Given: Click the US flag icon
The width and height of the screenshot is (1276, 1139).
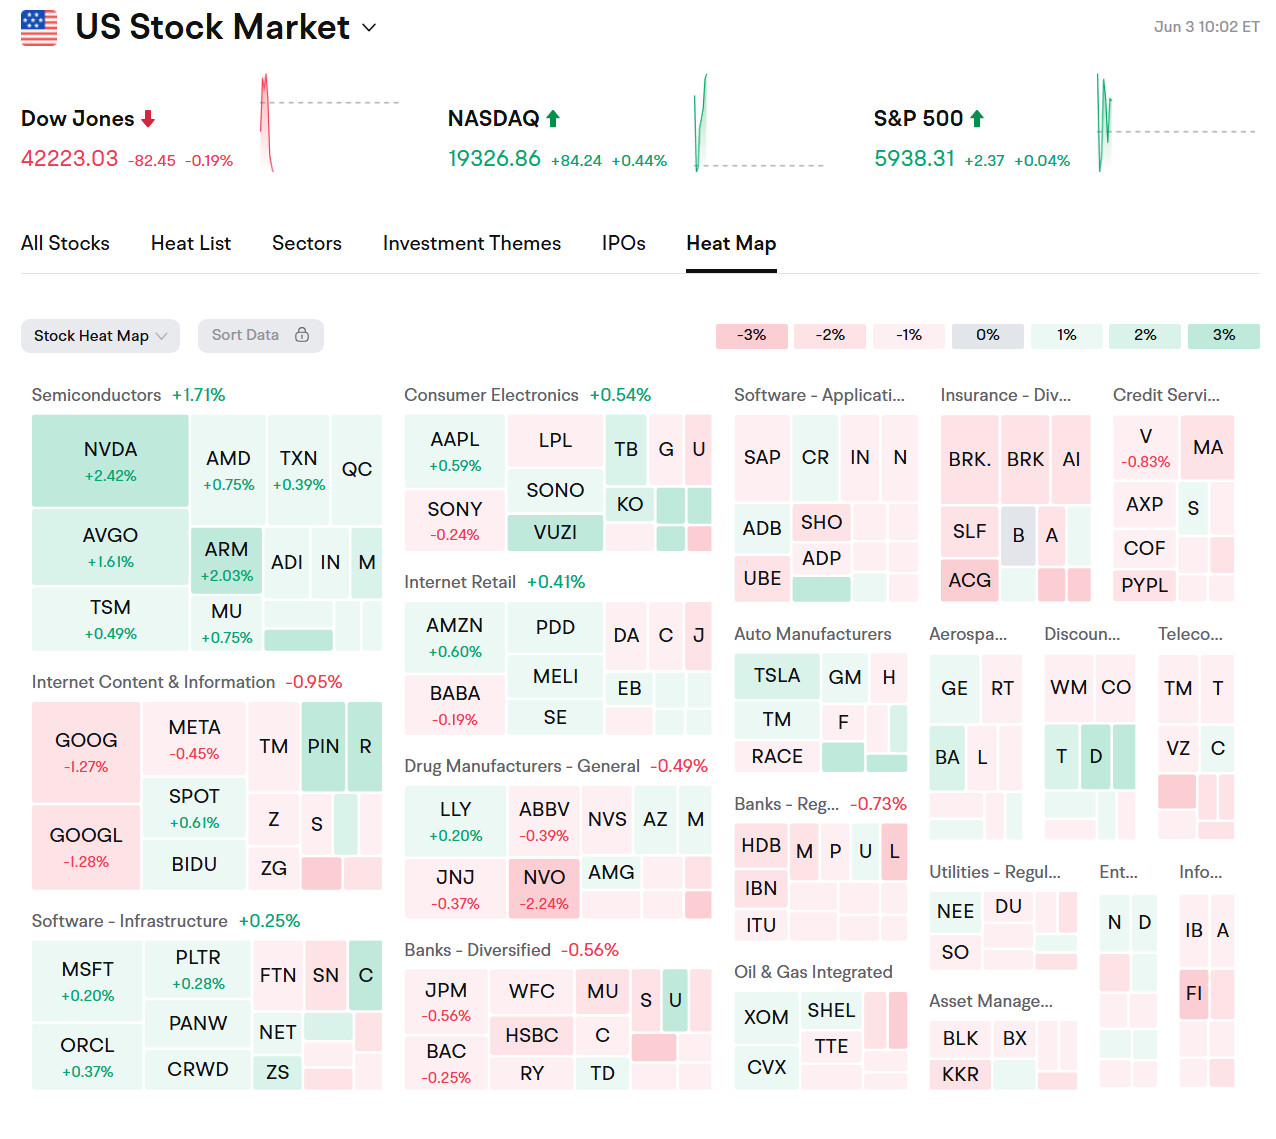Looking at the screenshot, I should [39, 28].
